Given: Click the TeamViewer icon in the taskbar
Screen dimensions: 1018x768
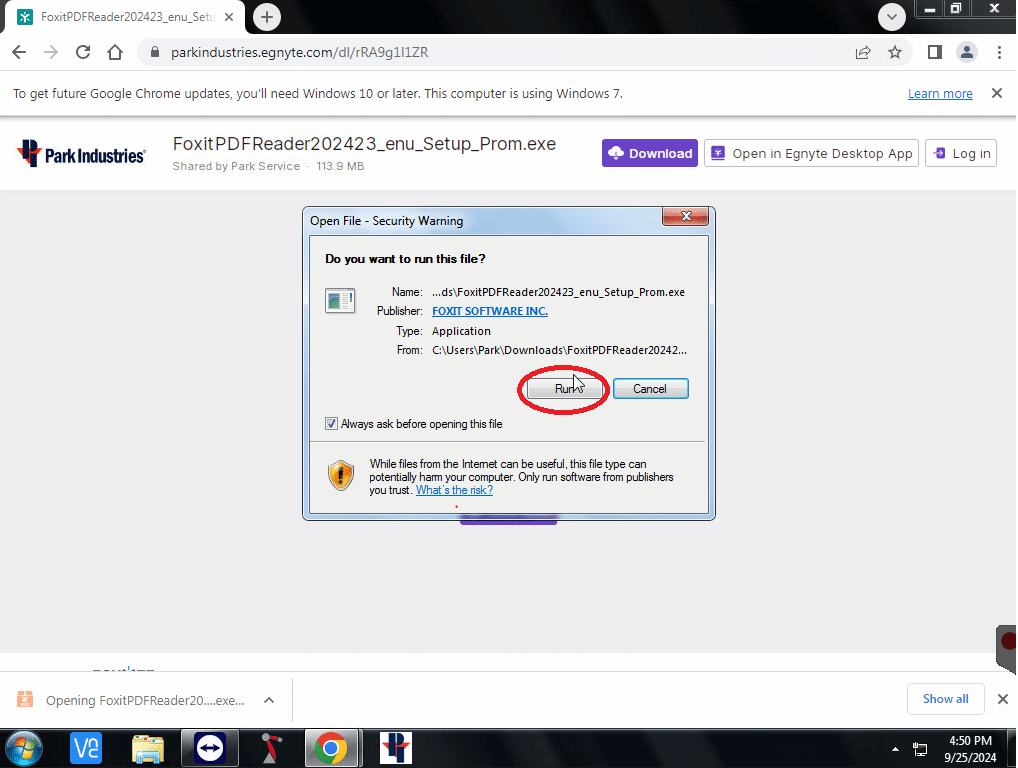Looking at the screenshot, I should coord(210,748).
